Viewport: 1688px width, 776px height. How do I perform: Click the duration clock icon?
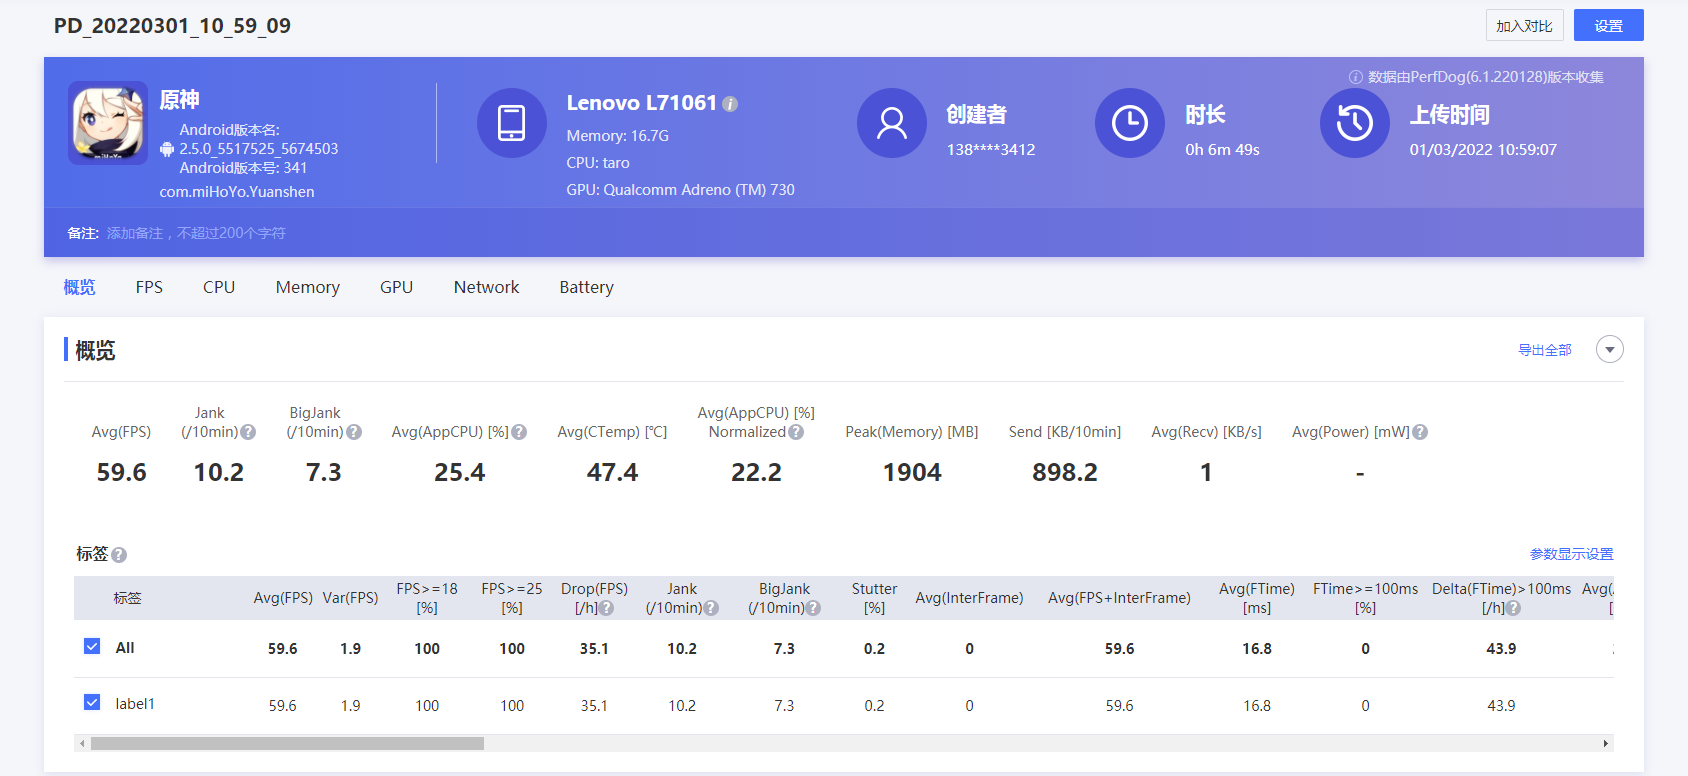(x=1130, y=123)
